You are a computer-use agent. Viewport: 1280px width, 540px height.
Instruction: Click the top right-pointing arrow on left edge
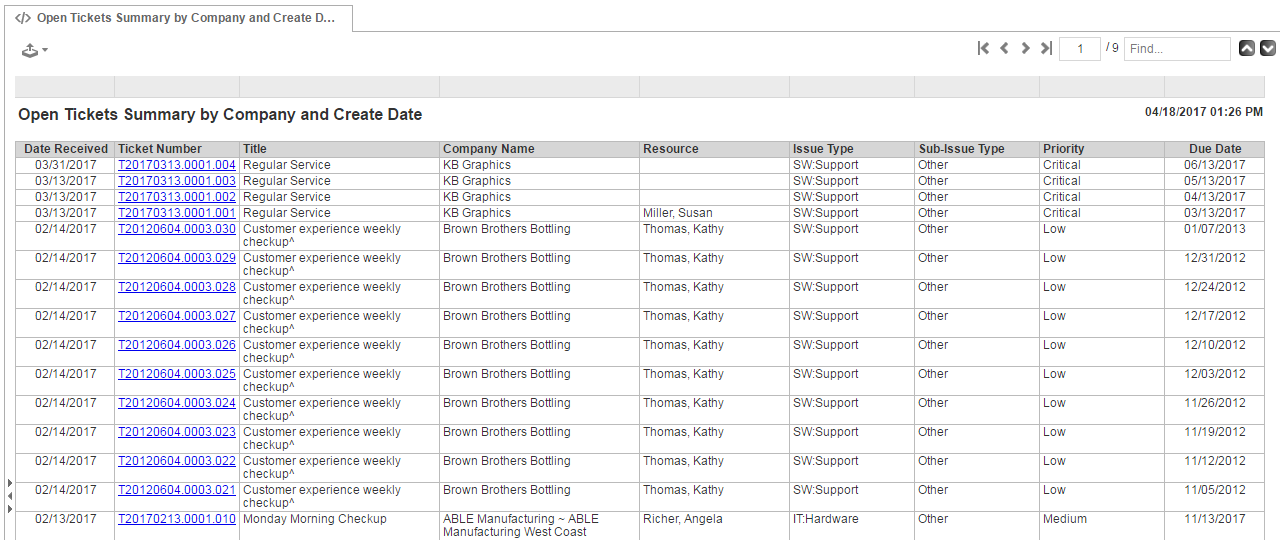(x=10, y=483)
